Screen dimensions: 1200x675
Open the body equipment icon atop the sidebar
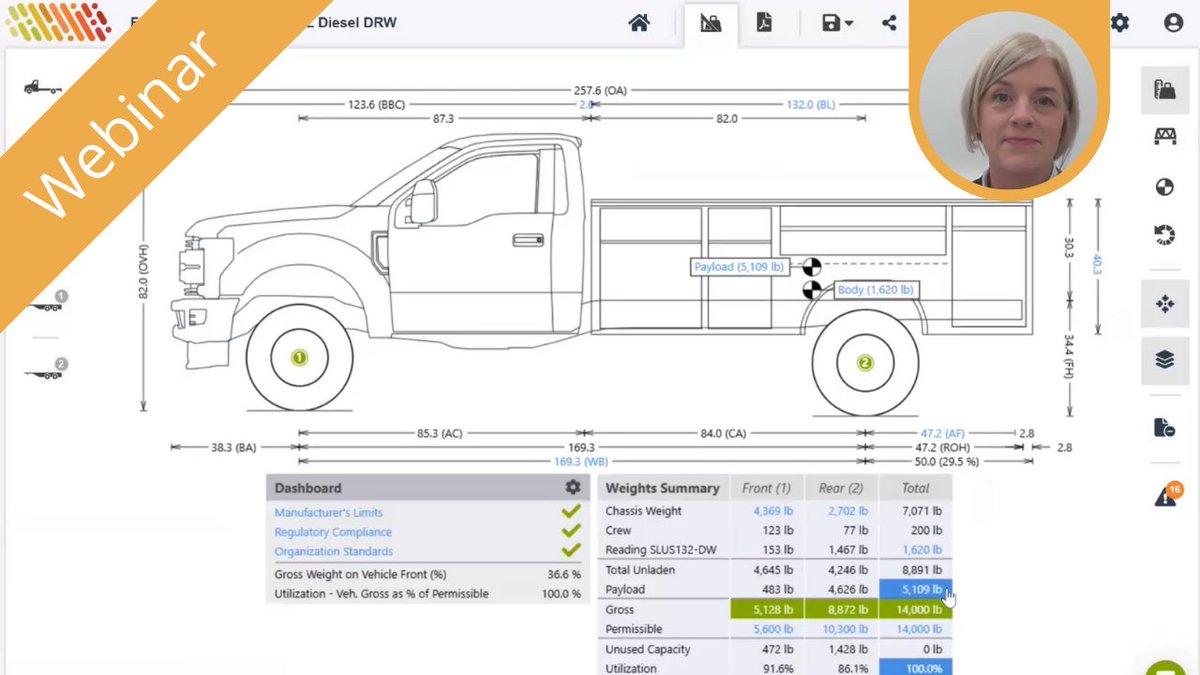click(x=1163, y=88)
